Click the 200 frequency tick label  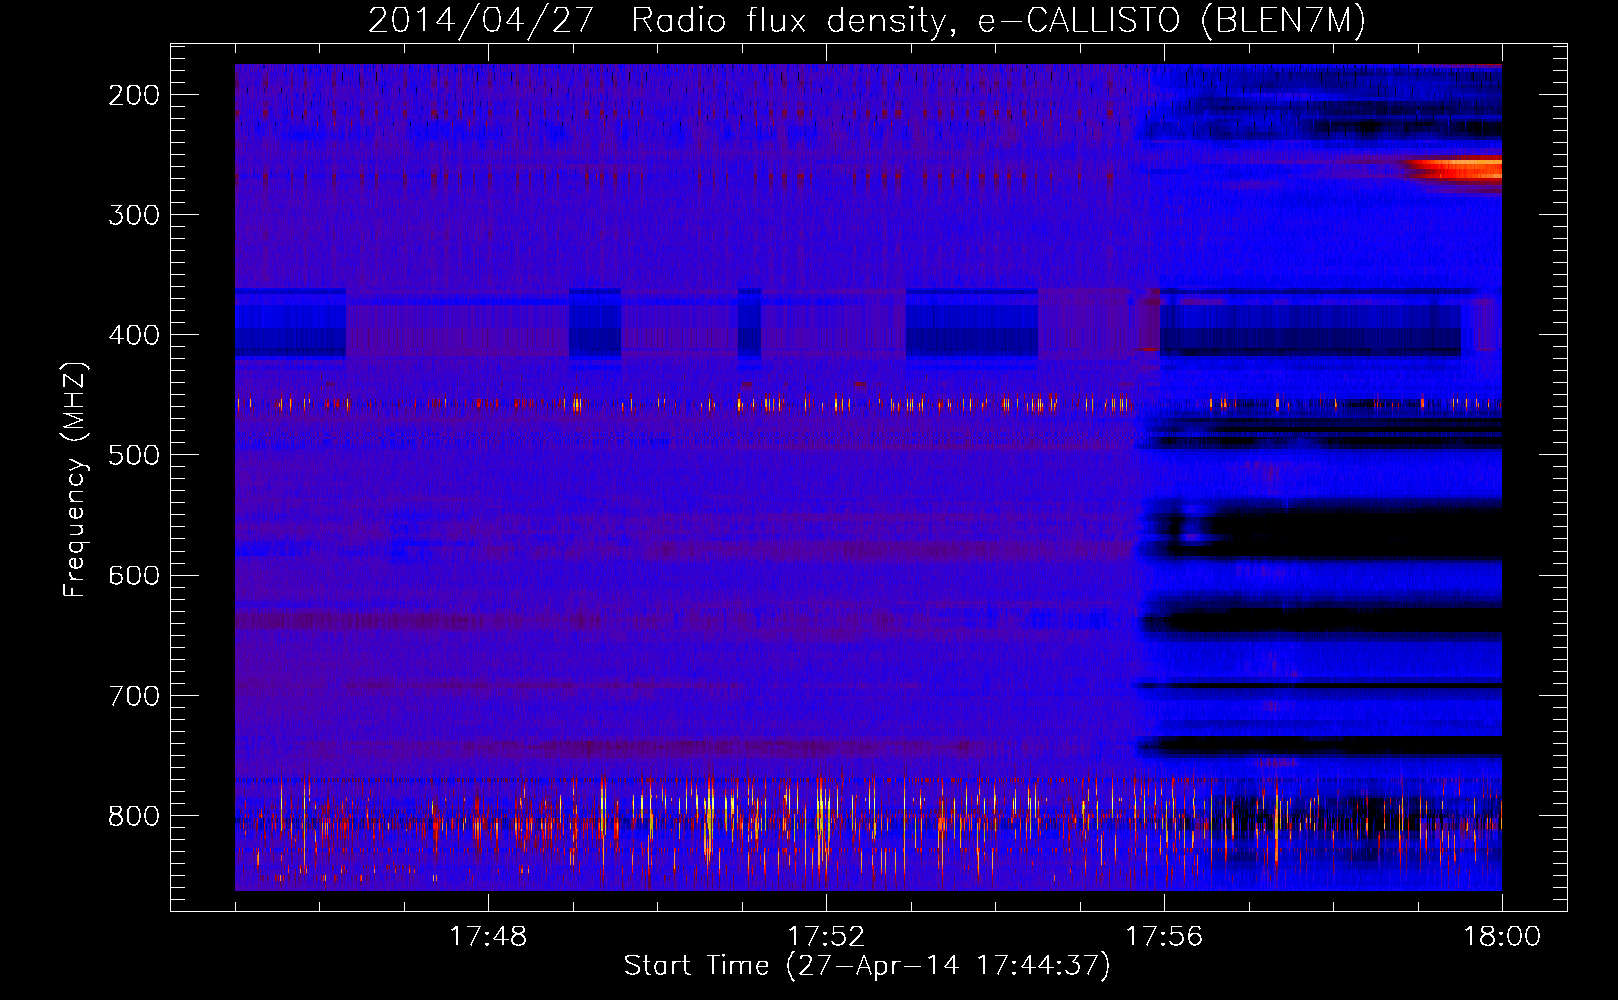tap(133, 95)
